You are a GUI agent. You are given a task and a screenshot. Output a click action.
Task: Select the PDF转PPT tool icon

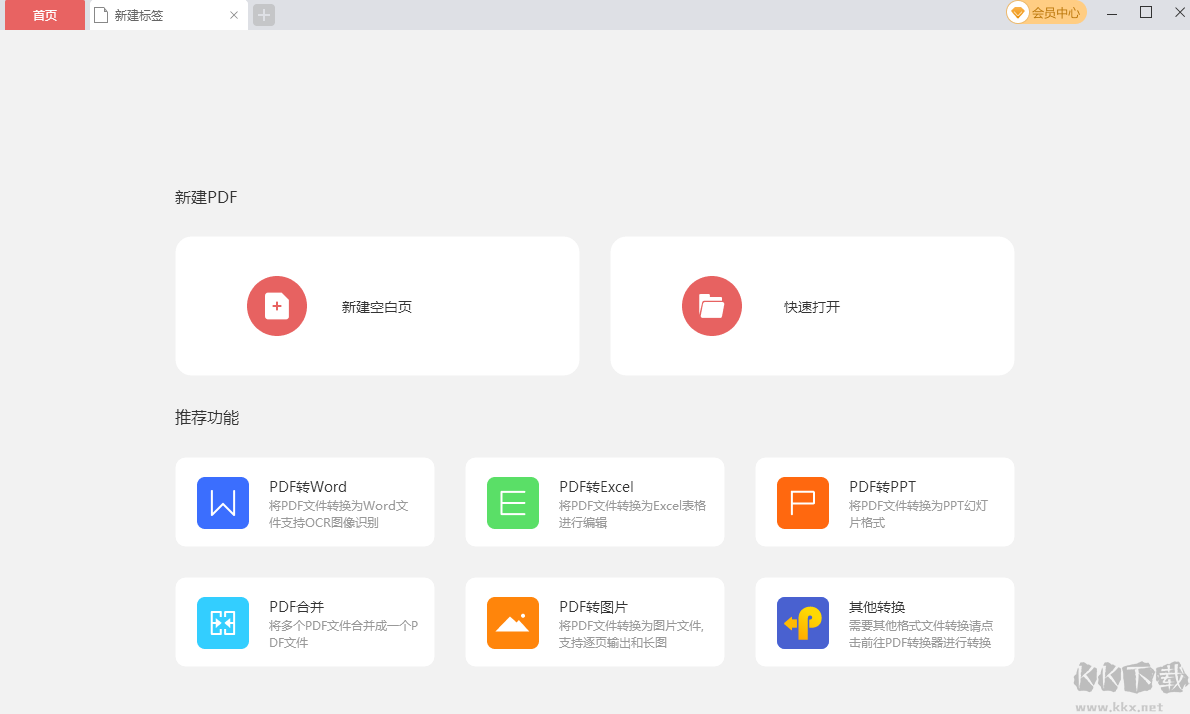coord(802,502)
